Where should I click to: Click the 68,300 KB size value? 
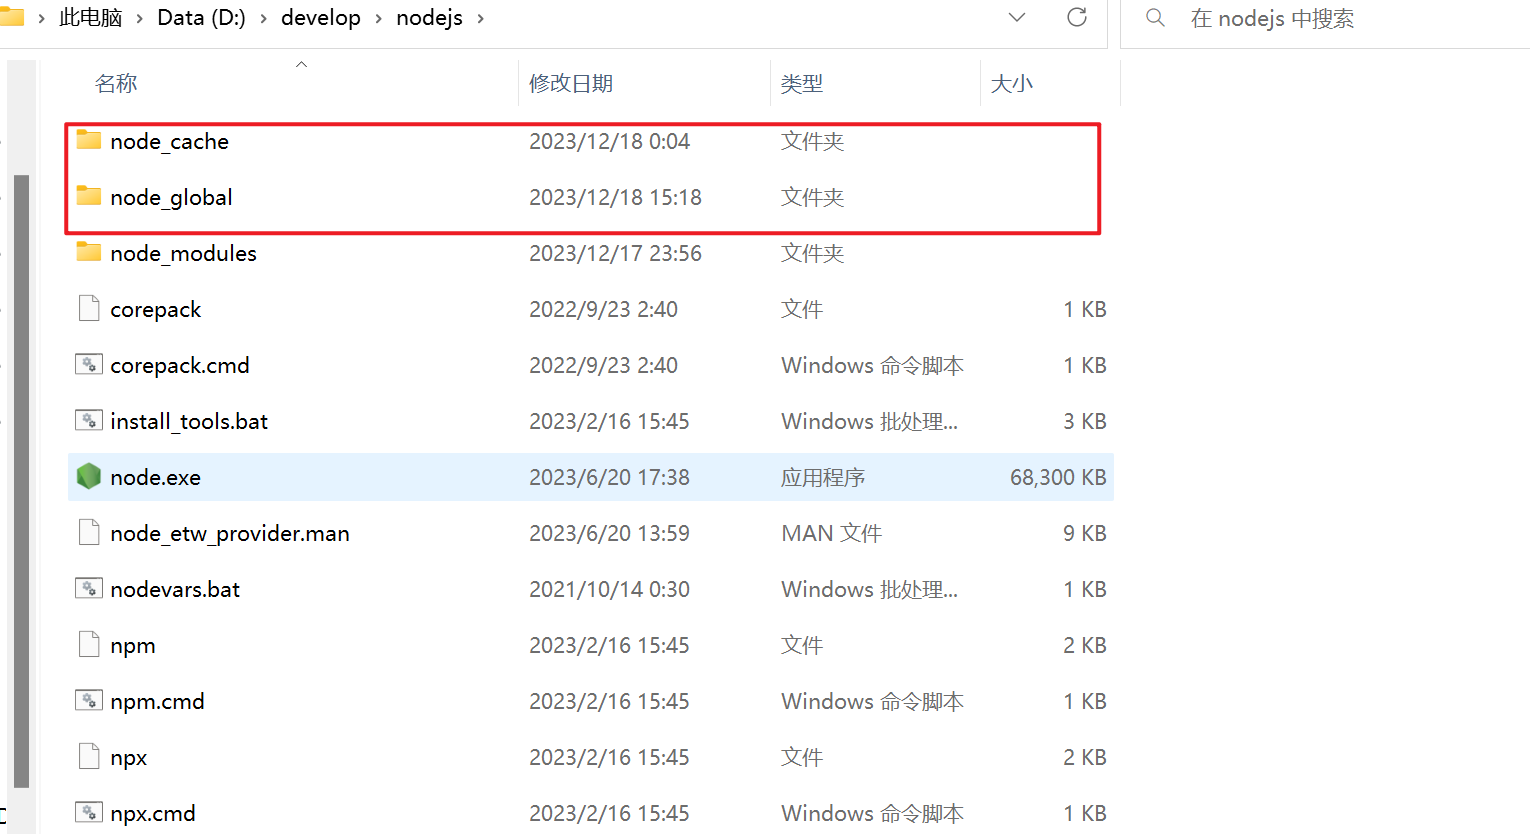pyautogui.click(x=1058, y=477)
